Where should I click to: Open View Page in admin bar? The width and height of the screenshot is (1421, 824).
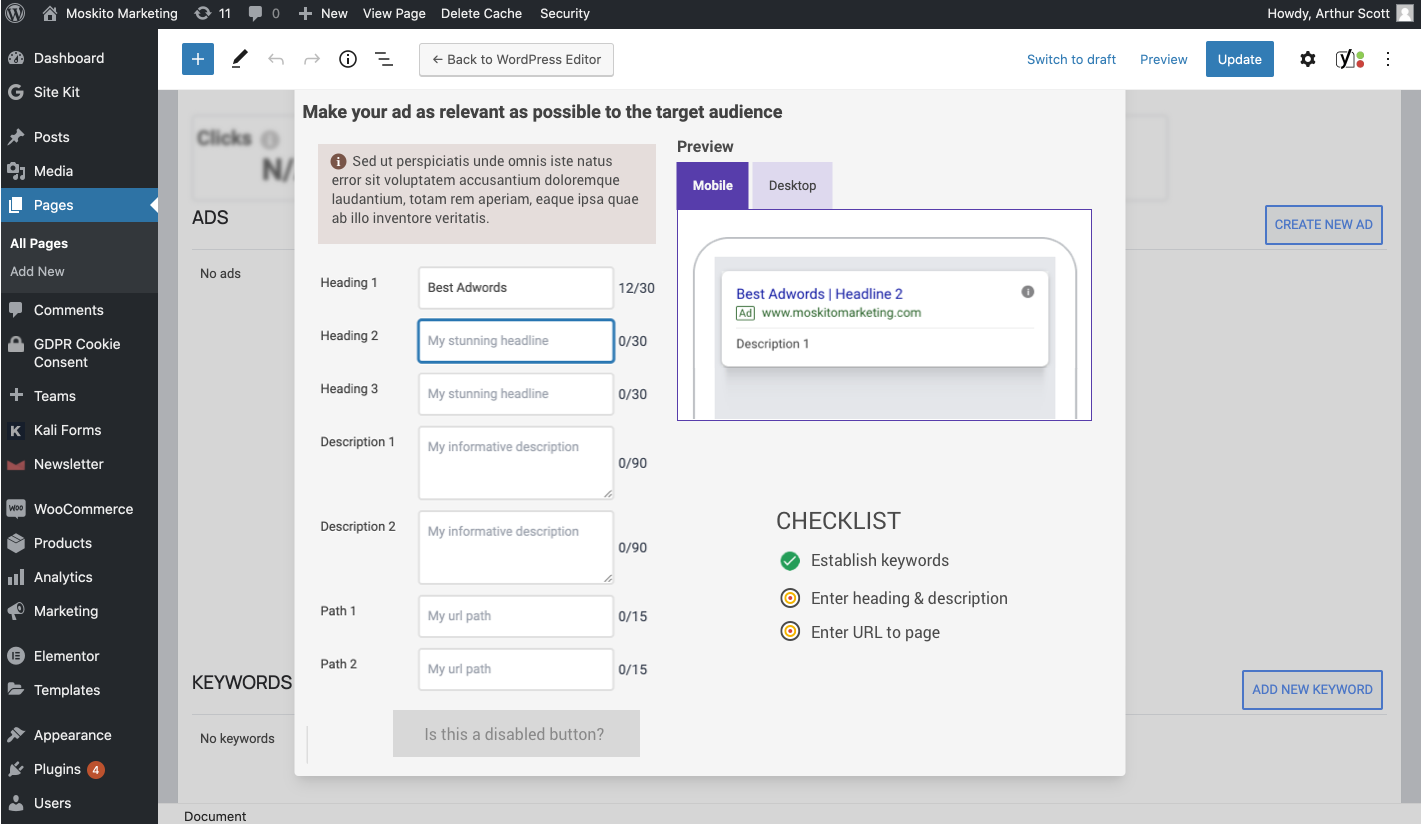(394, 14)
